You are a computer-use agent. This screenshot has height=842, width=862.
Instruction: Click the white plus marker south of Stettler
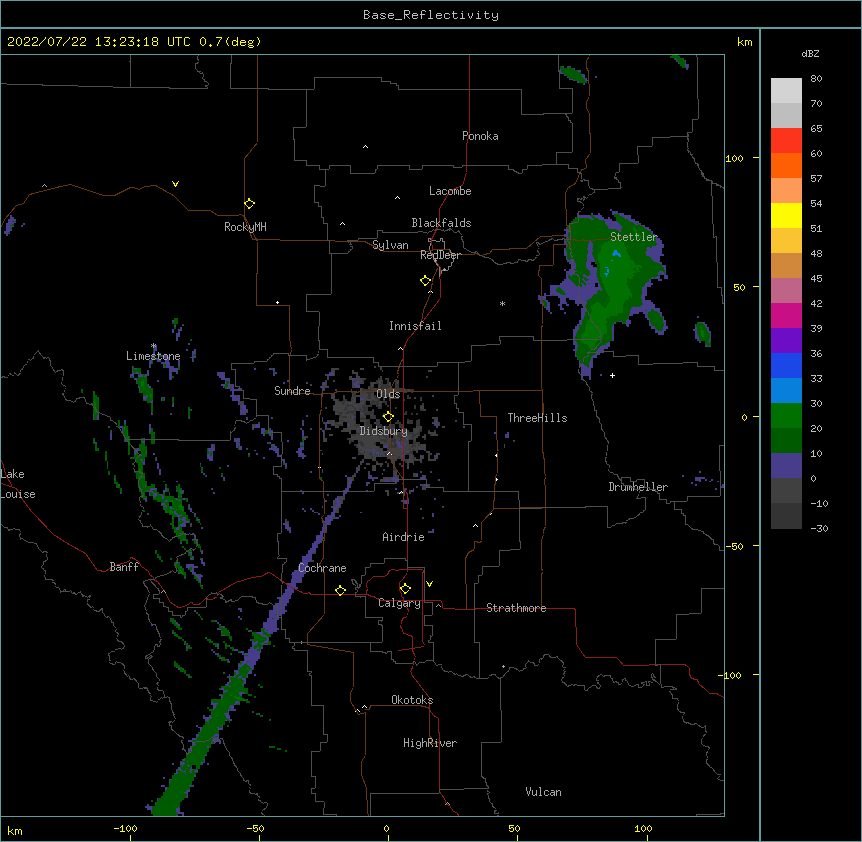tap(612, 375)
